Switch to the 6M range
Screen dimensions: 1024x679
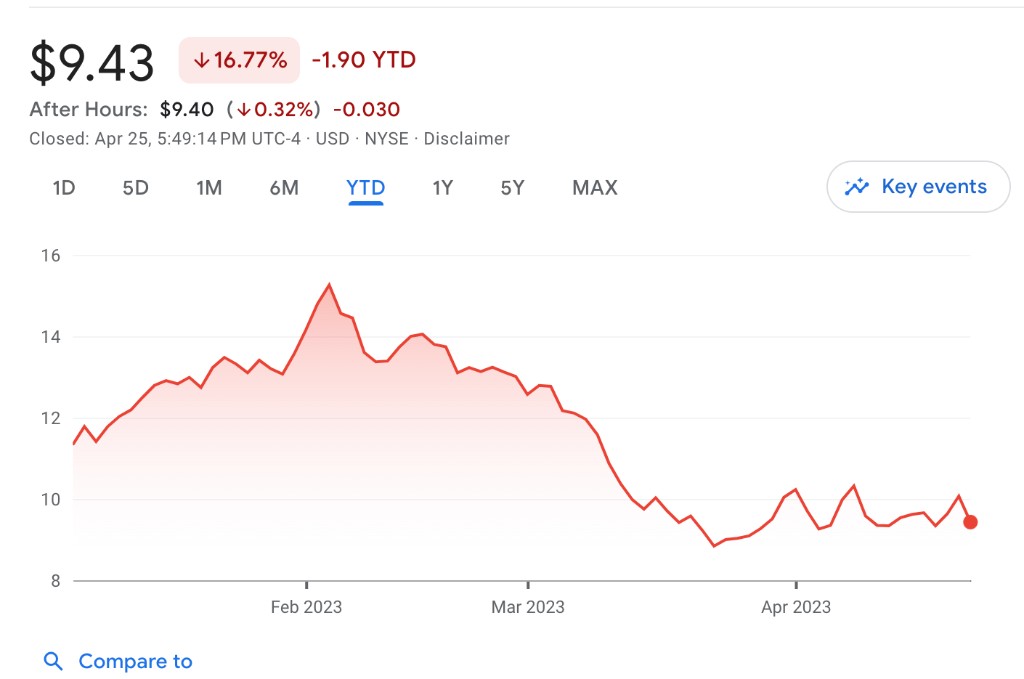point(284,188)
